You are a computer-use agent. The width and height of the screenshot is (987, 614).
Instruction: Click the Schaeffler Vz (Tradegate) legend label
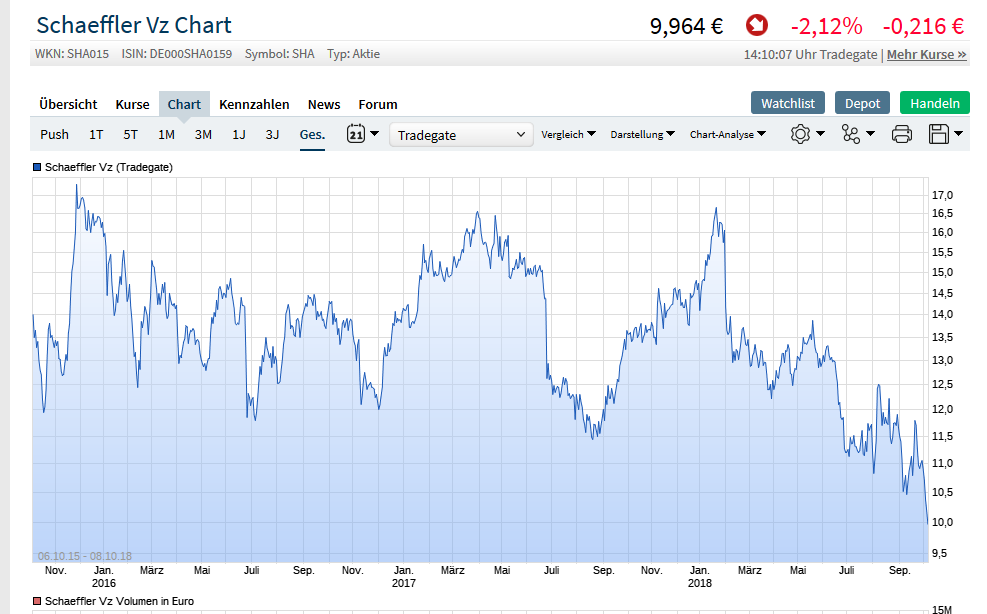point(109,168)
